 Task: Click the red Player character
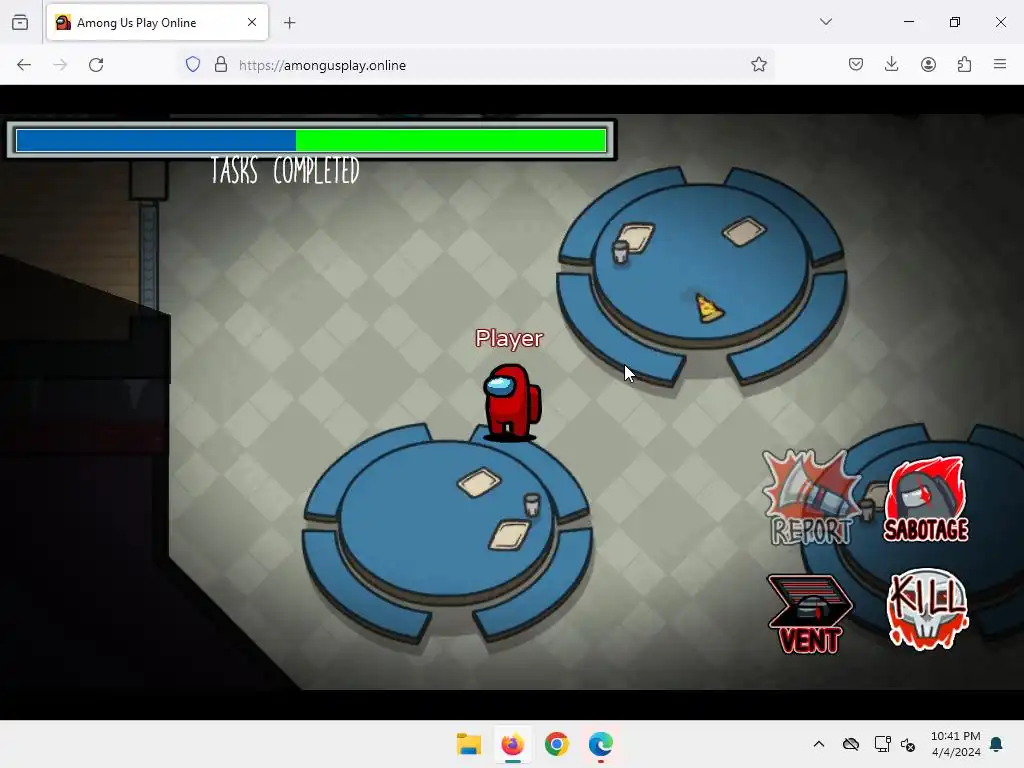coord(511,402)
